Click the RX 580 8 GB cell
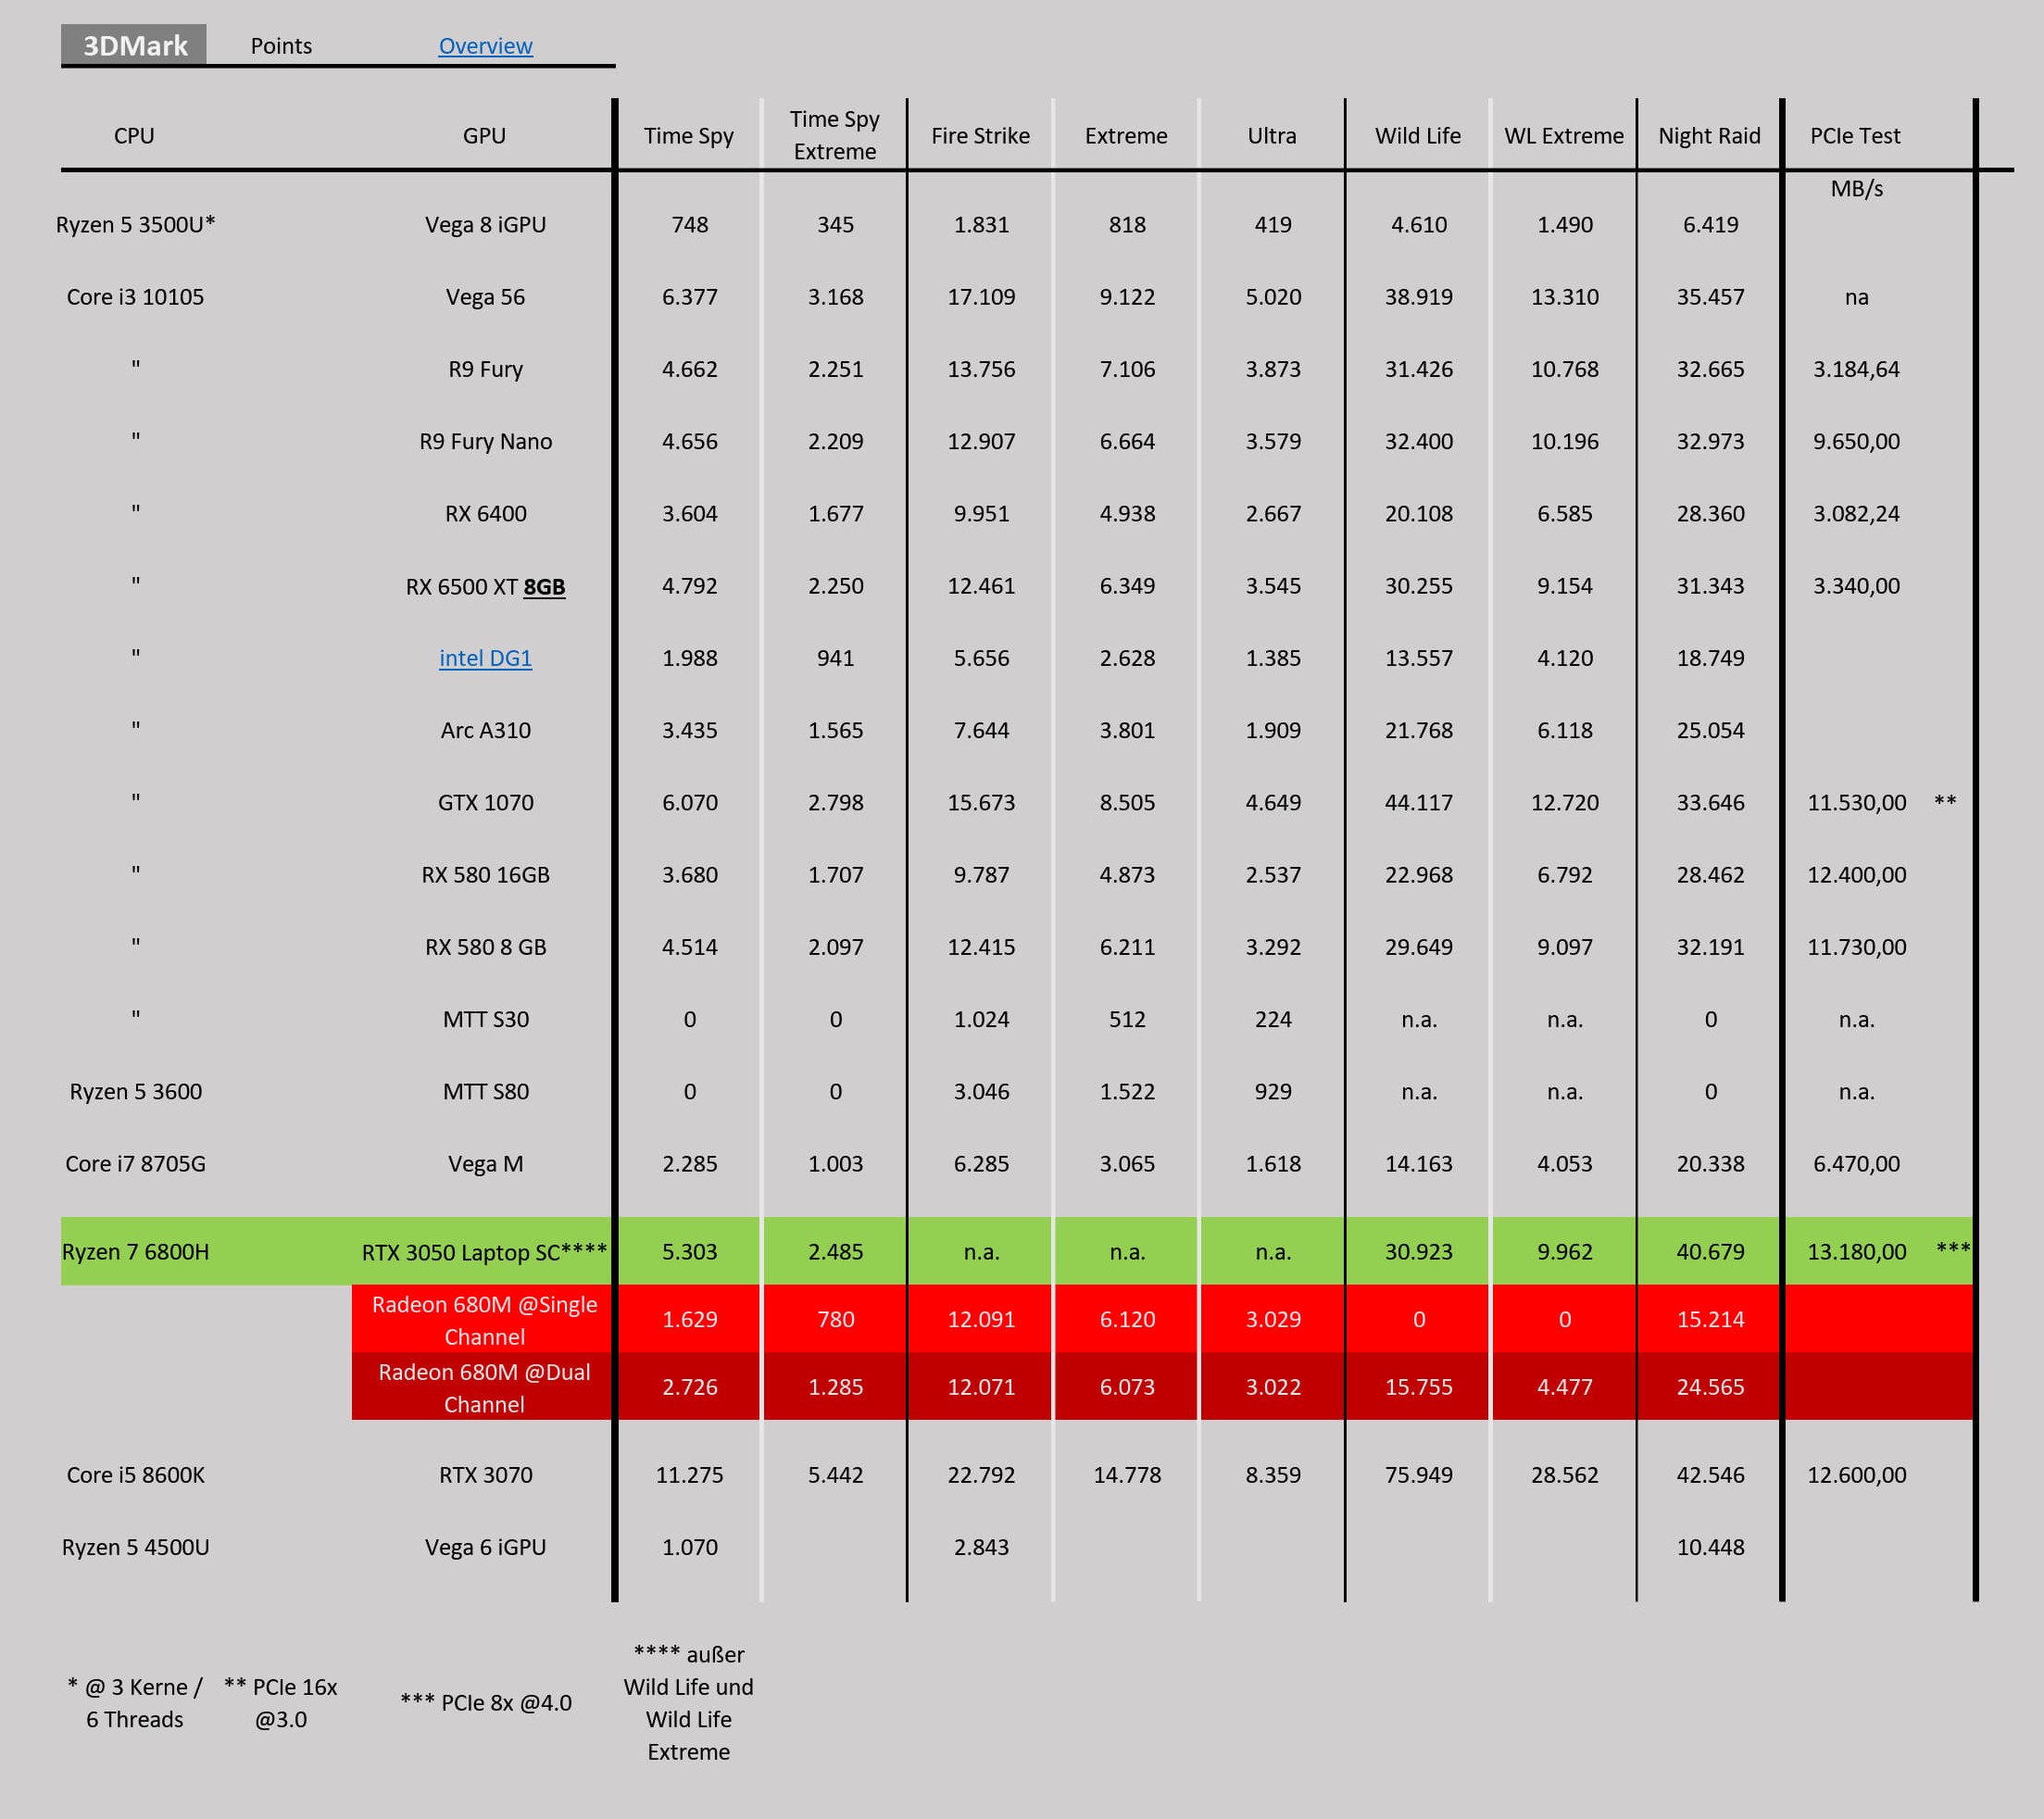Screen dimensions: 2044x1819 [x=485, y=946]
